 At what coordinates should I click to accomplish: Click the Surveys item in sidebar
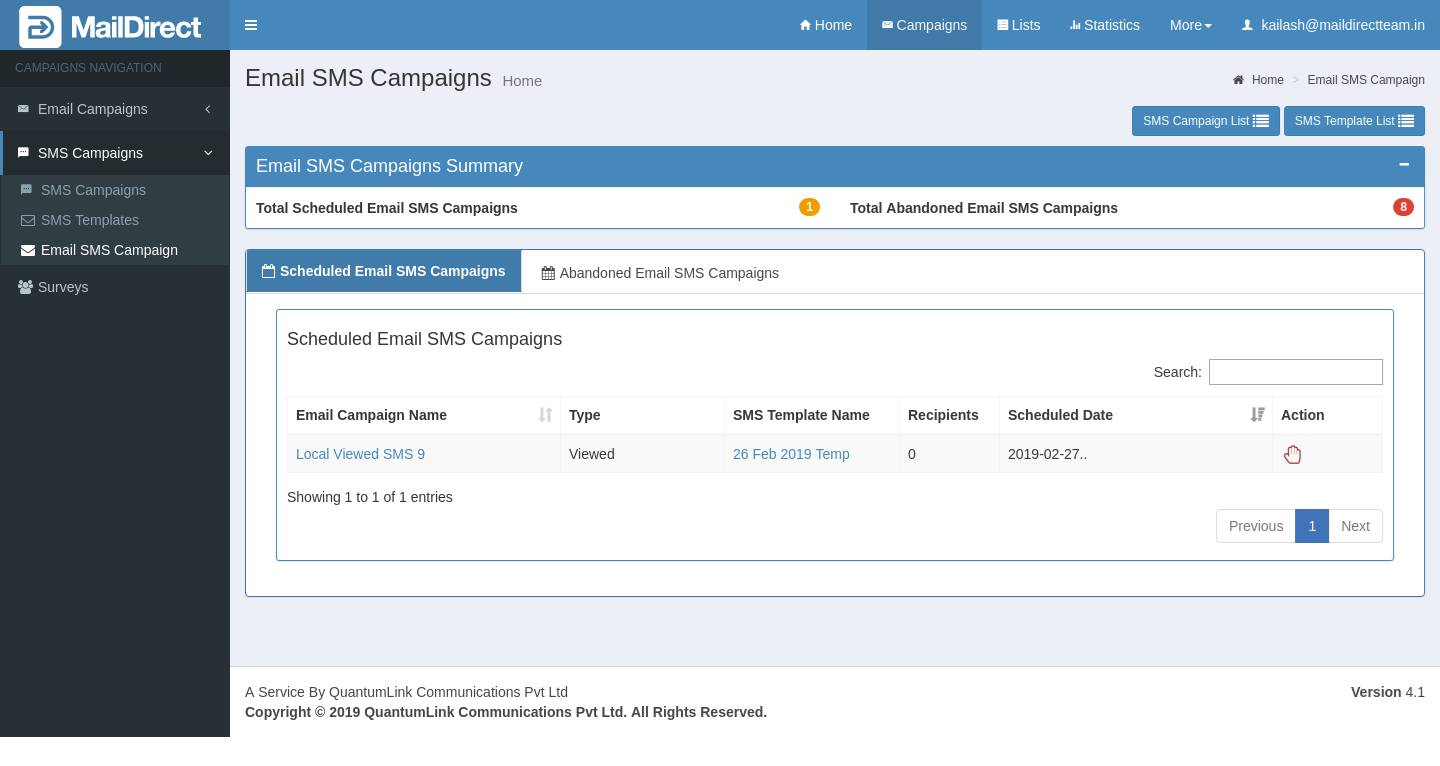pos(63,287)
